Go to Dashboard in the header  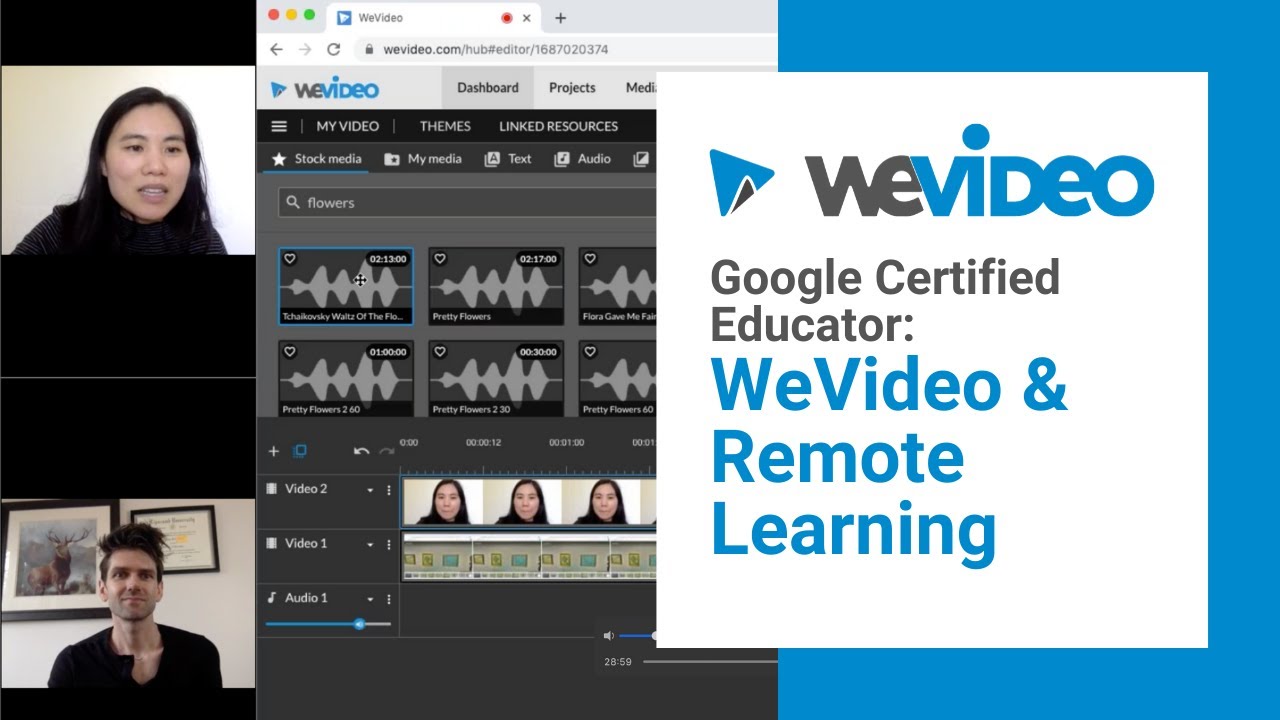pos(488,88)
